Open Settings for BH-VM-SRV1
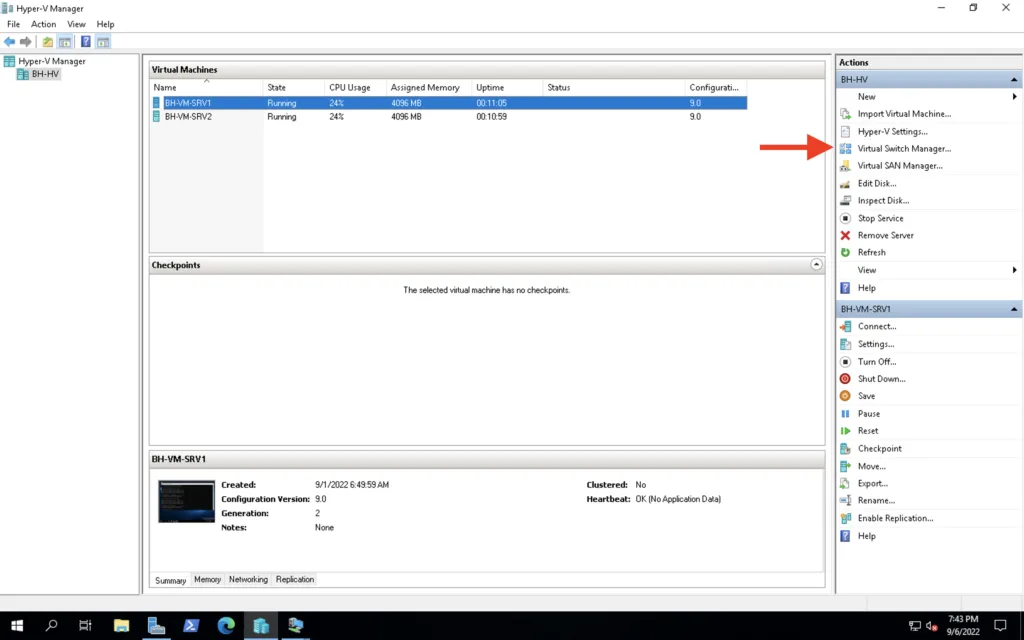This screenshot has width=1024, height=640. (876, 344)
